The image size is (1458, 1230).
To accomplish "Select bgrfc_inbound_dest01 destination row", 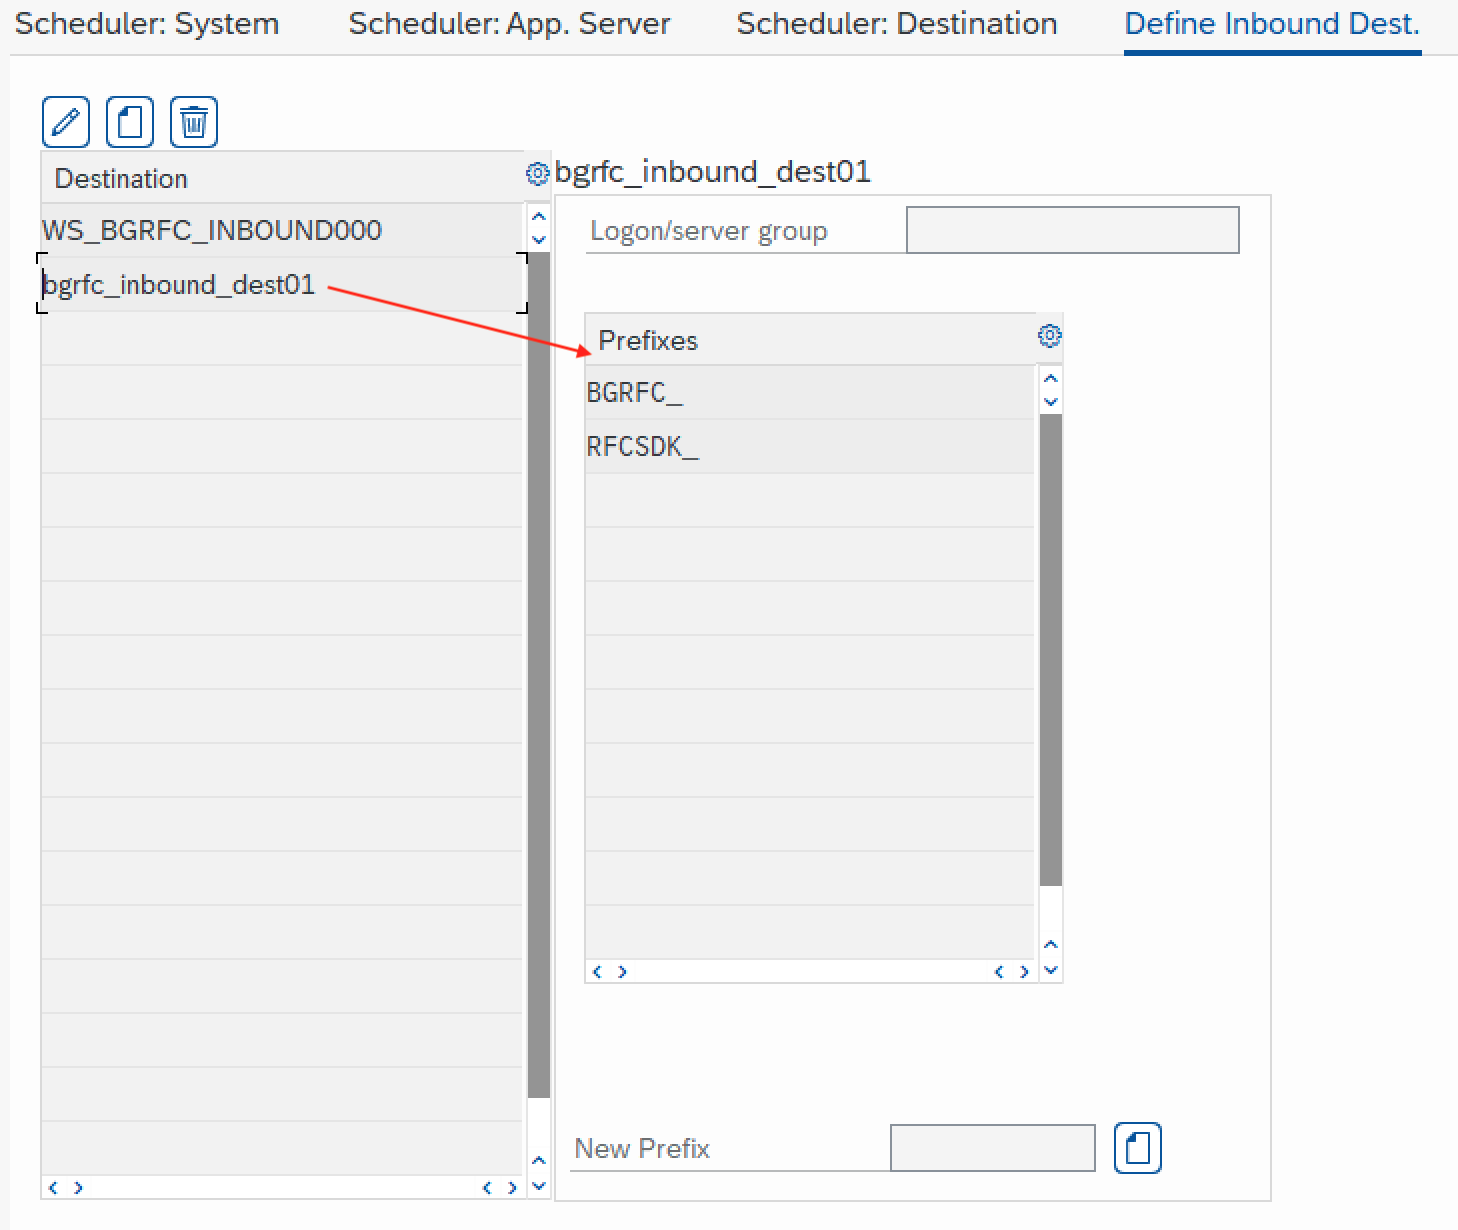I will pyautogui.click(x=282, y=284).
